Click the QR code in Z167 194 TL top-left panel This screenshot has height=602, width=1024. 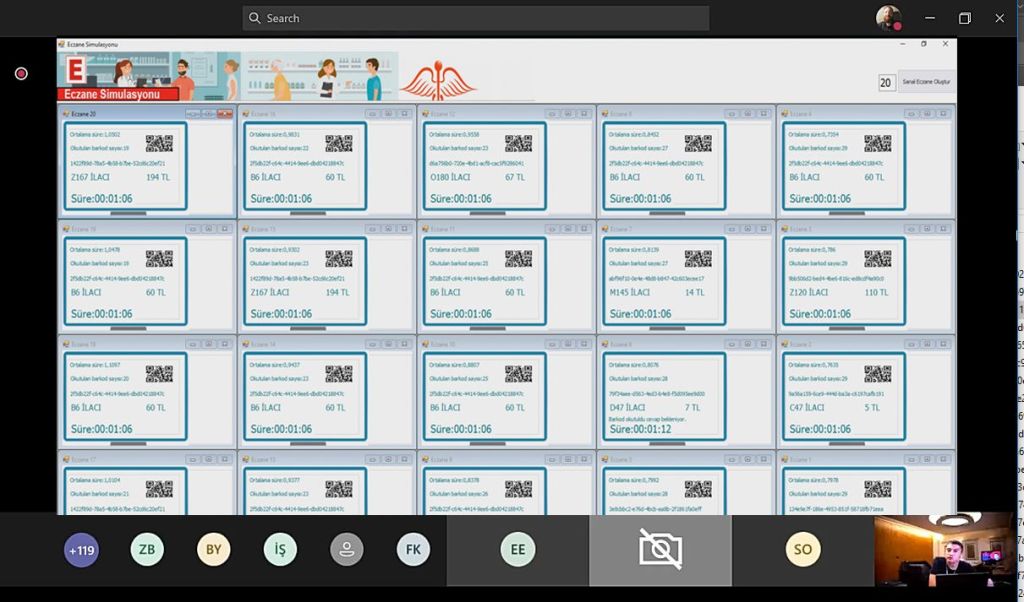tap(159, 143)
